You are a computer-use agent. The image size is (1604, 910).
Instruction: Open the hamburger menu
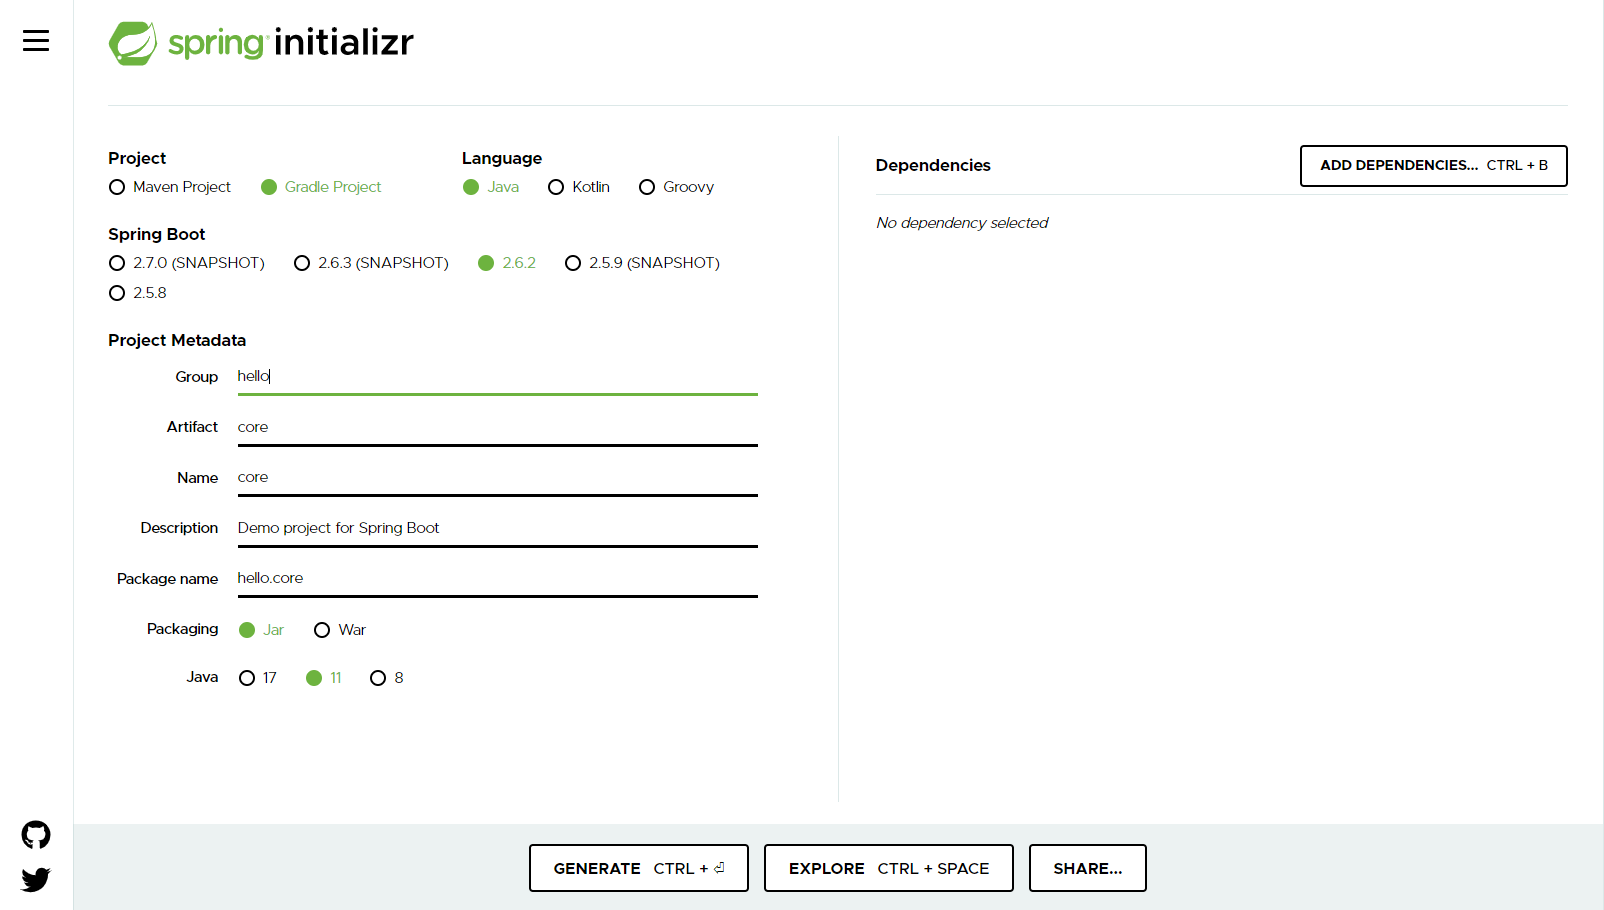36,41
